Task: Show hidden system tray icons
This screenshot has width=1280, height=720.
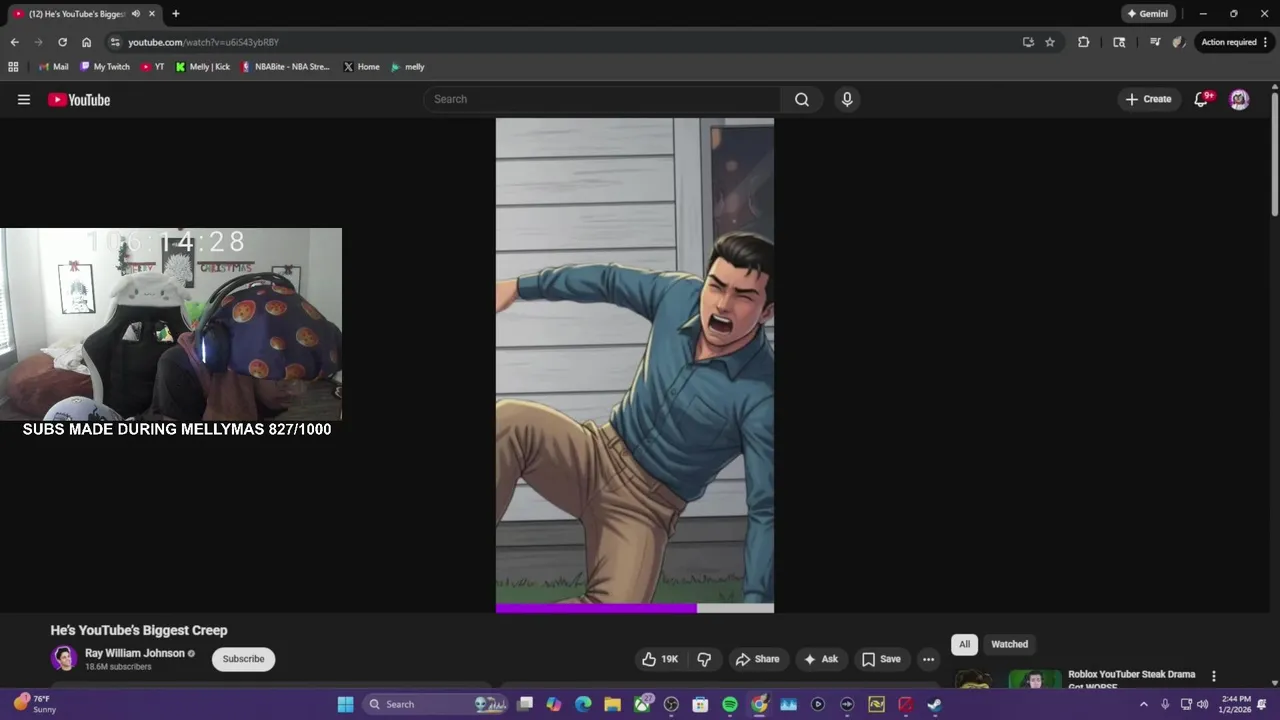Action: (x=1144, y=704)
